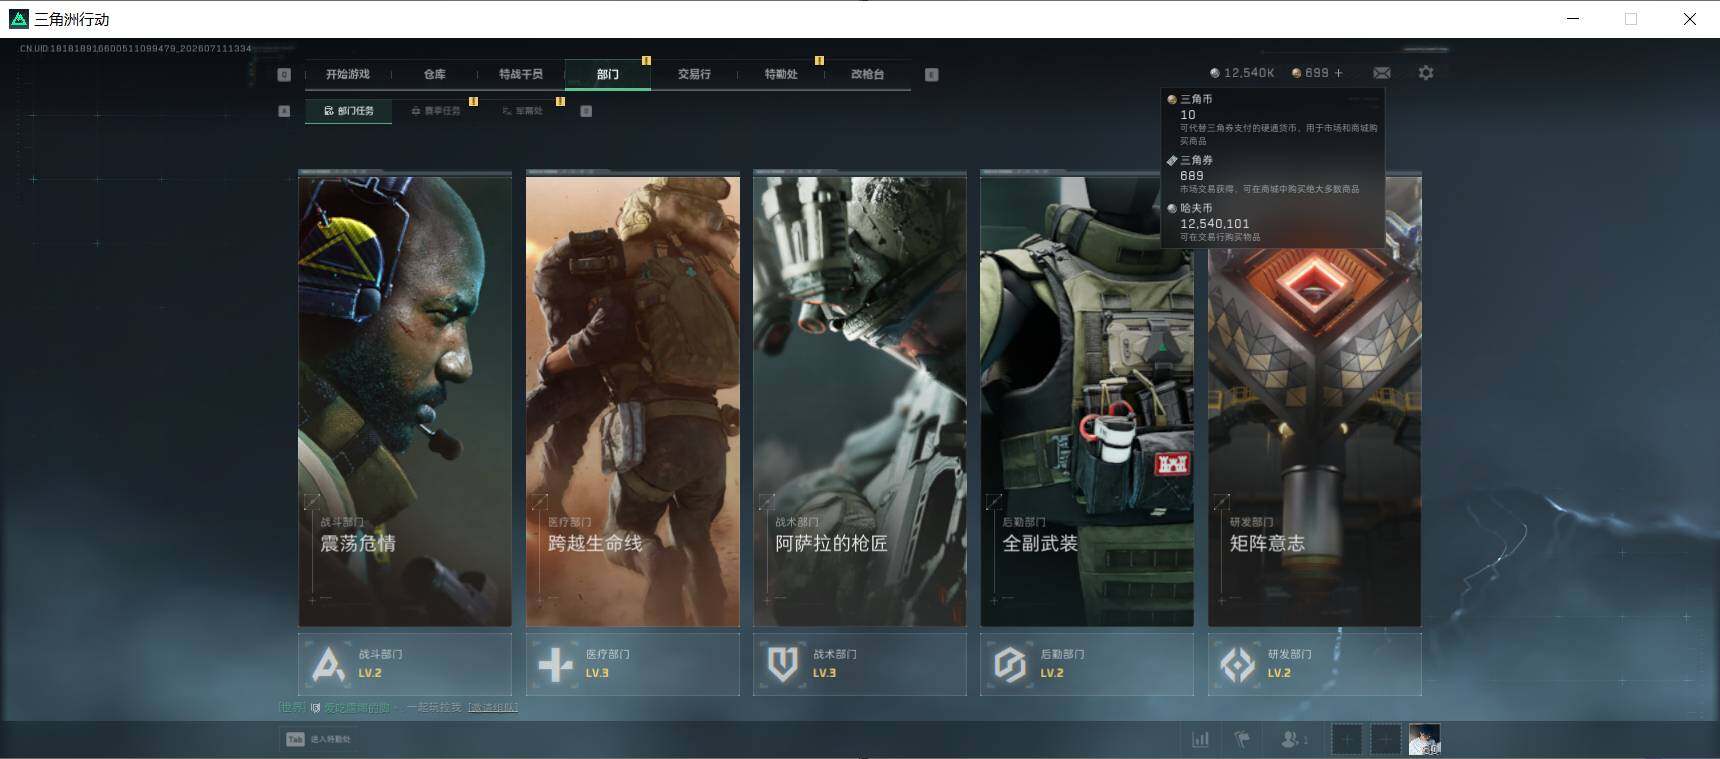Viewport: 1720px width, 759px height.
Task: Click the 邀请组队 link in world chat
Action: (493, 707)
